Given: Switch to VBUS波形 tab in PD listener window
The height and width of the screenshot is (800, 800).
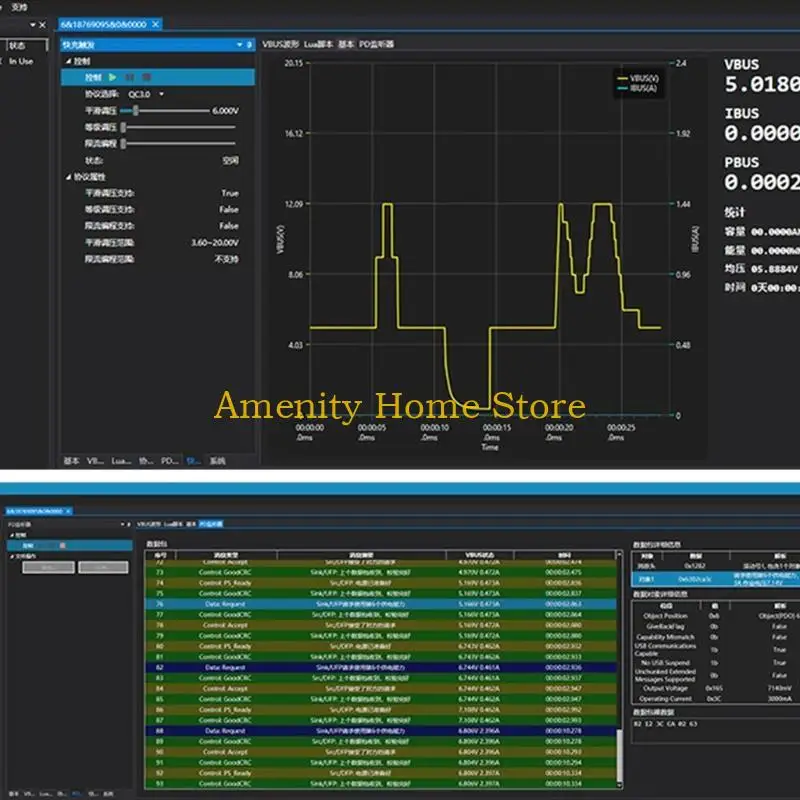Looking at the screenshot, I should [x=149, y=523].
